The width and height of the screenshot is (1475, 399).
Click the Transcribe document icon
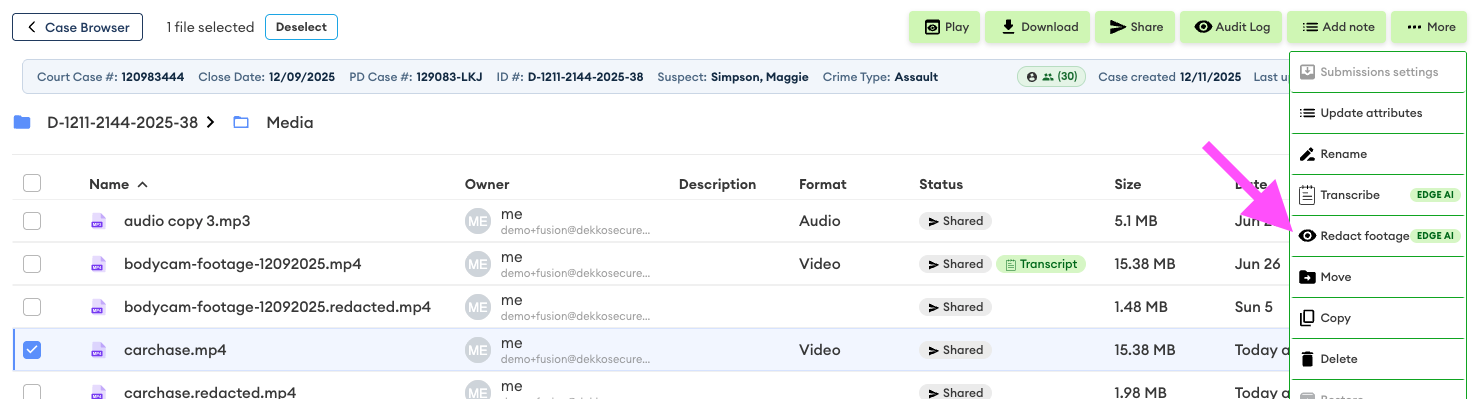point(1306,195)
